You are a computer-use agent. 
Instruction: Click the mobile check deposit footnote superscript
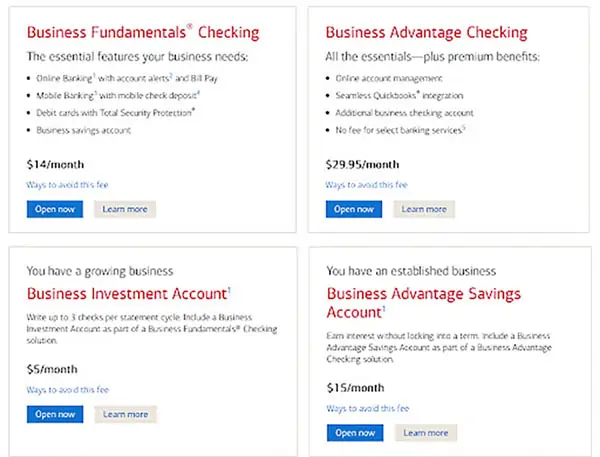(x=199, y=92)
